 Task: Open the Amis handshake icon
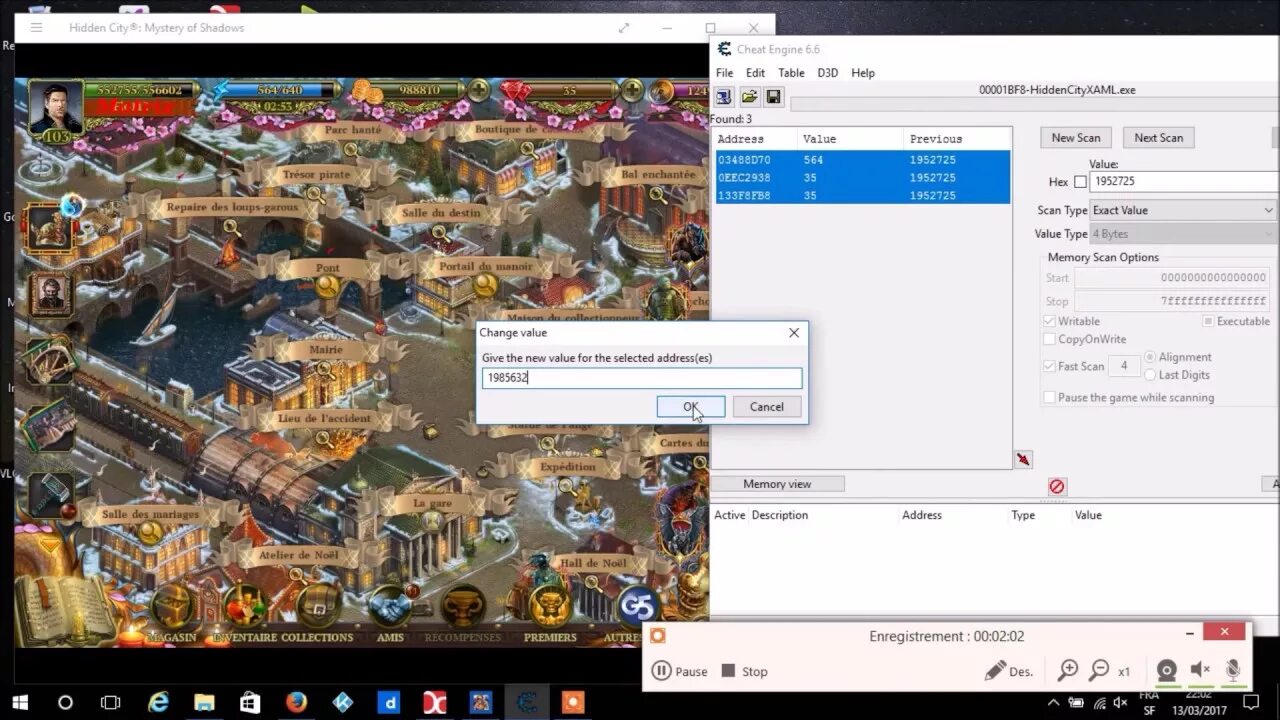(390, 604)
